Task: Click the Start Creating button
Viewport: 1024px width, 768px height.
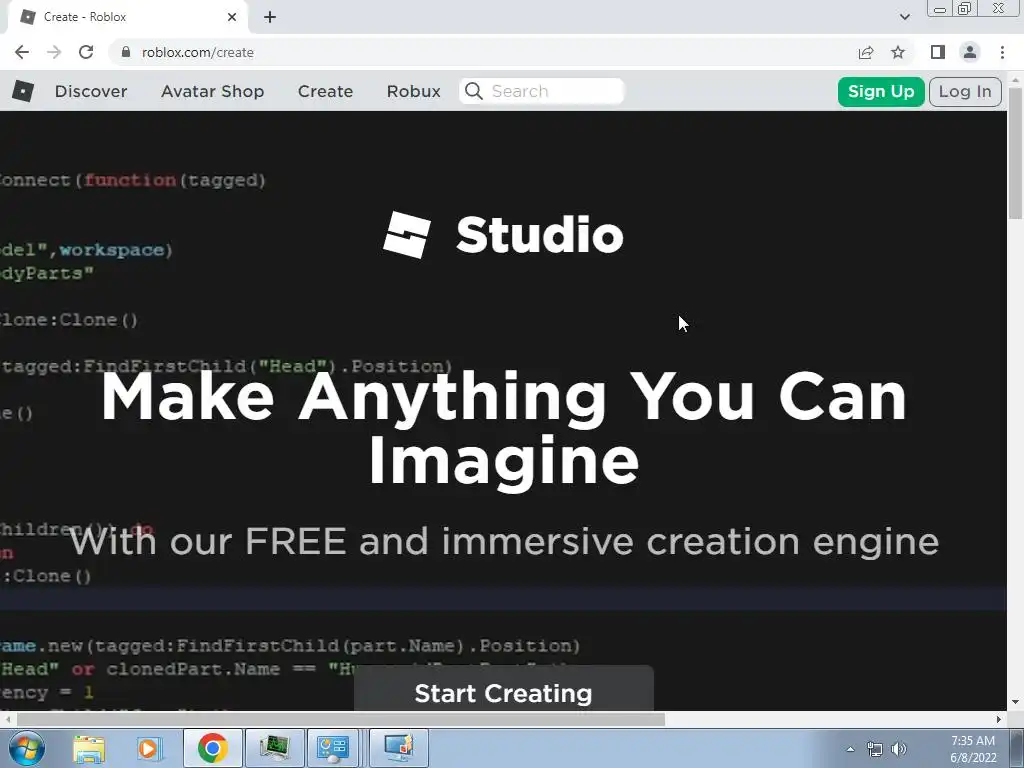Action: point(504,689)
